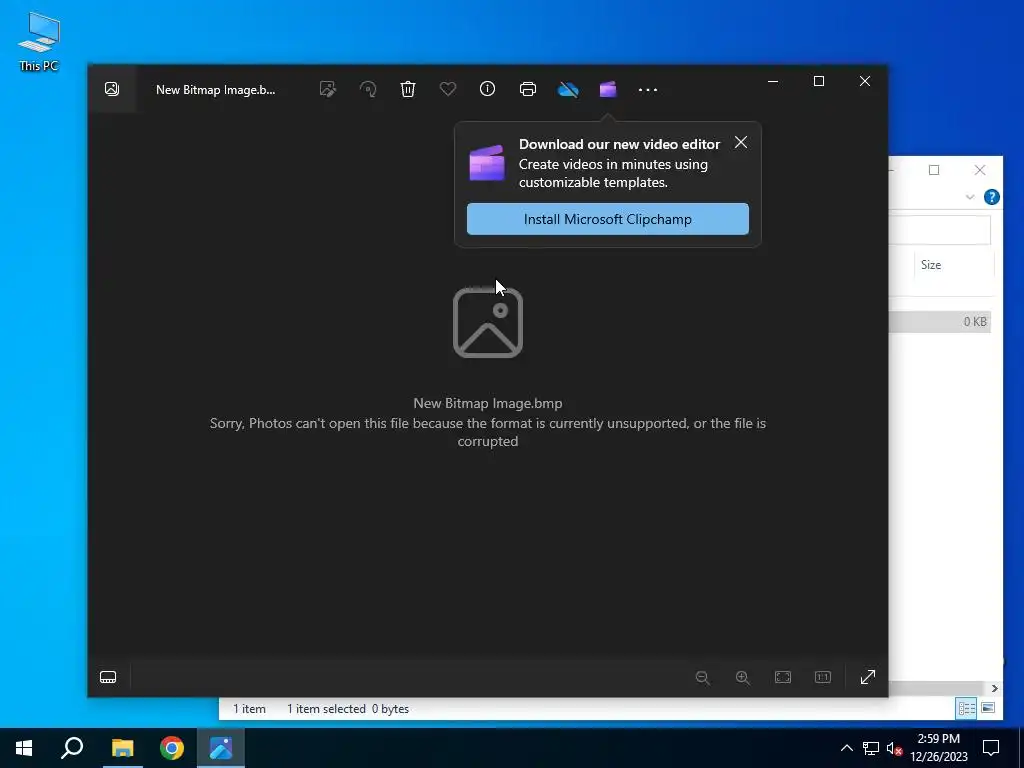This screenshot has height=768, width=1024.
Task: Zoom in using the plus magnifier
Action: [x=743, y=677]
